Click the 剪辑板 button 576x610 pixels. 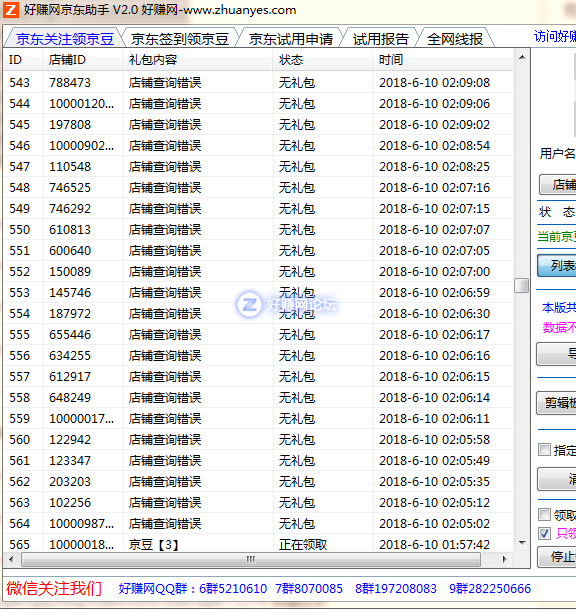click(x=557, y=403)
